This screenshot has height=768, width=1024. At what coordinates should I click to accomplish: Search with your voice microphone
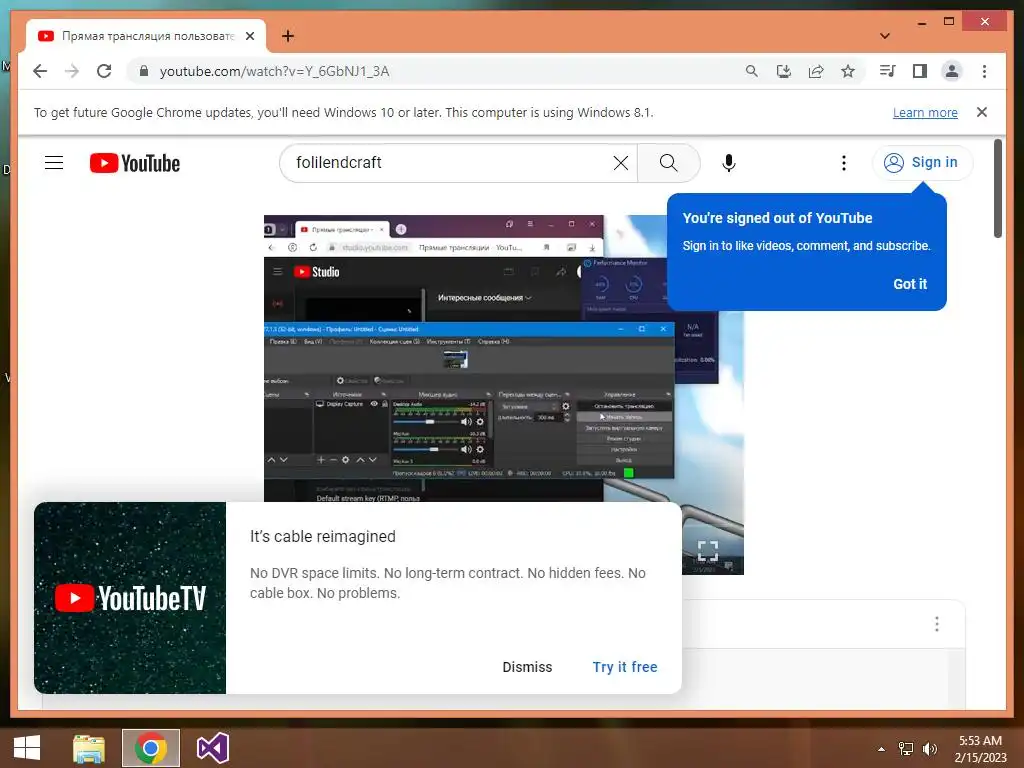[729, 163]
